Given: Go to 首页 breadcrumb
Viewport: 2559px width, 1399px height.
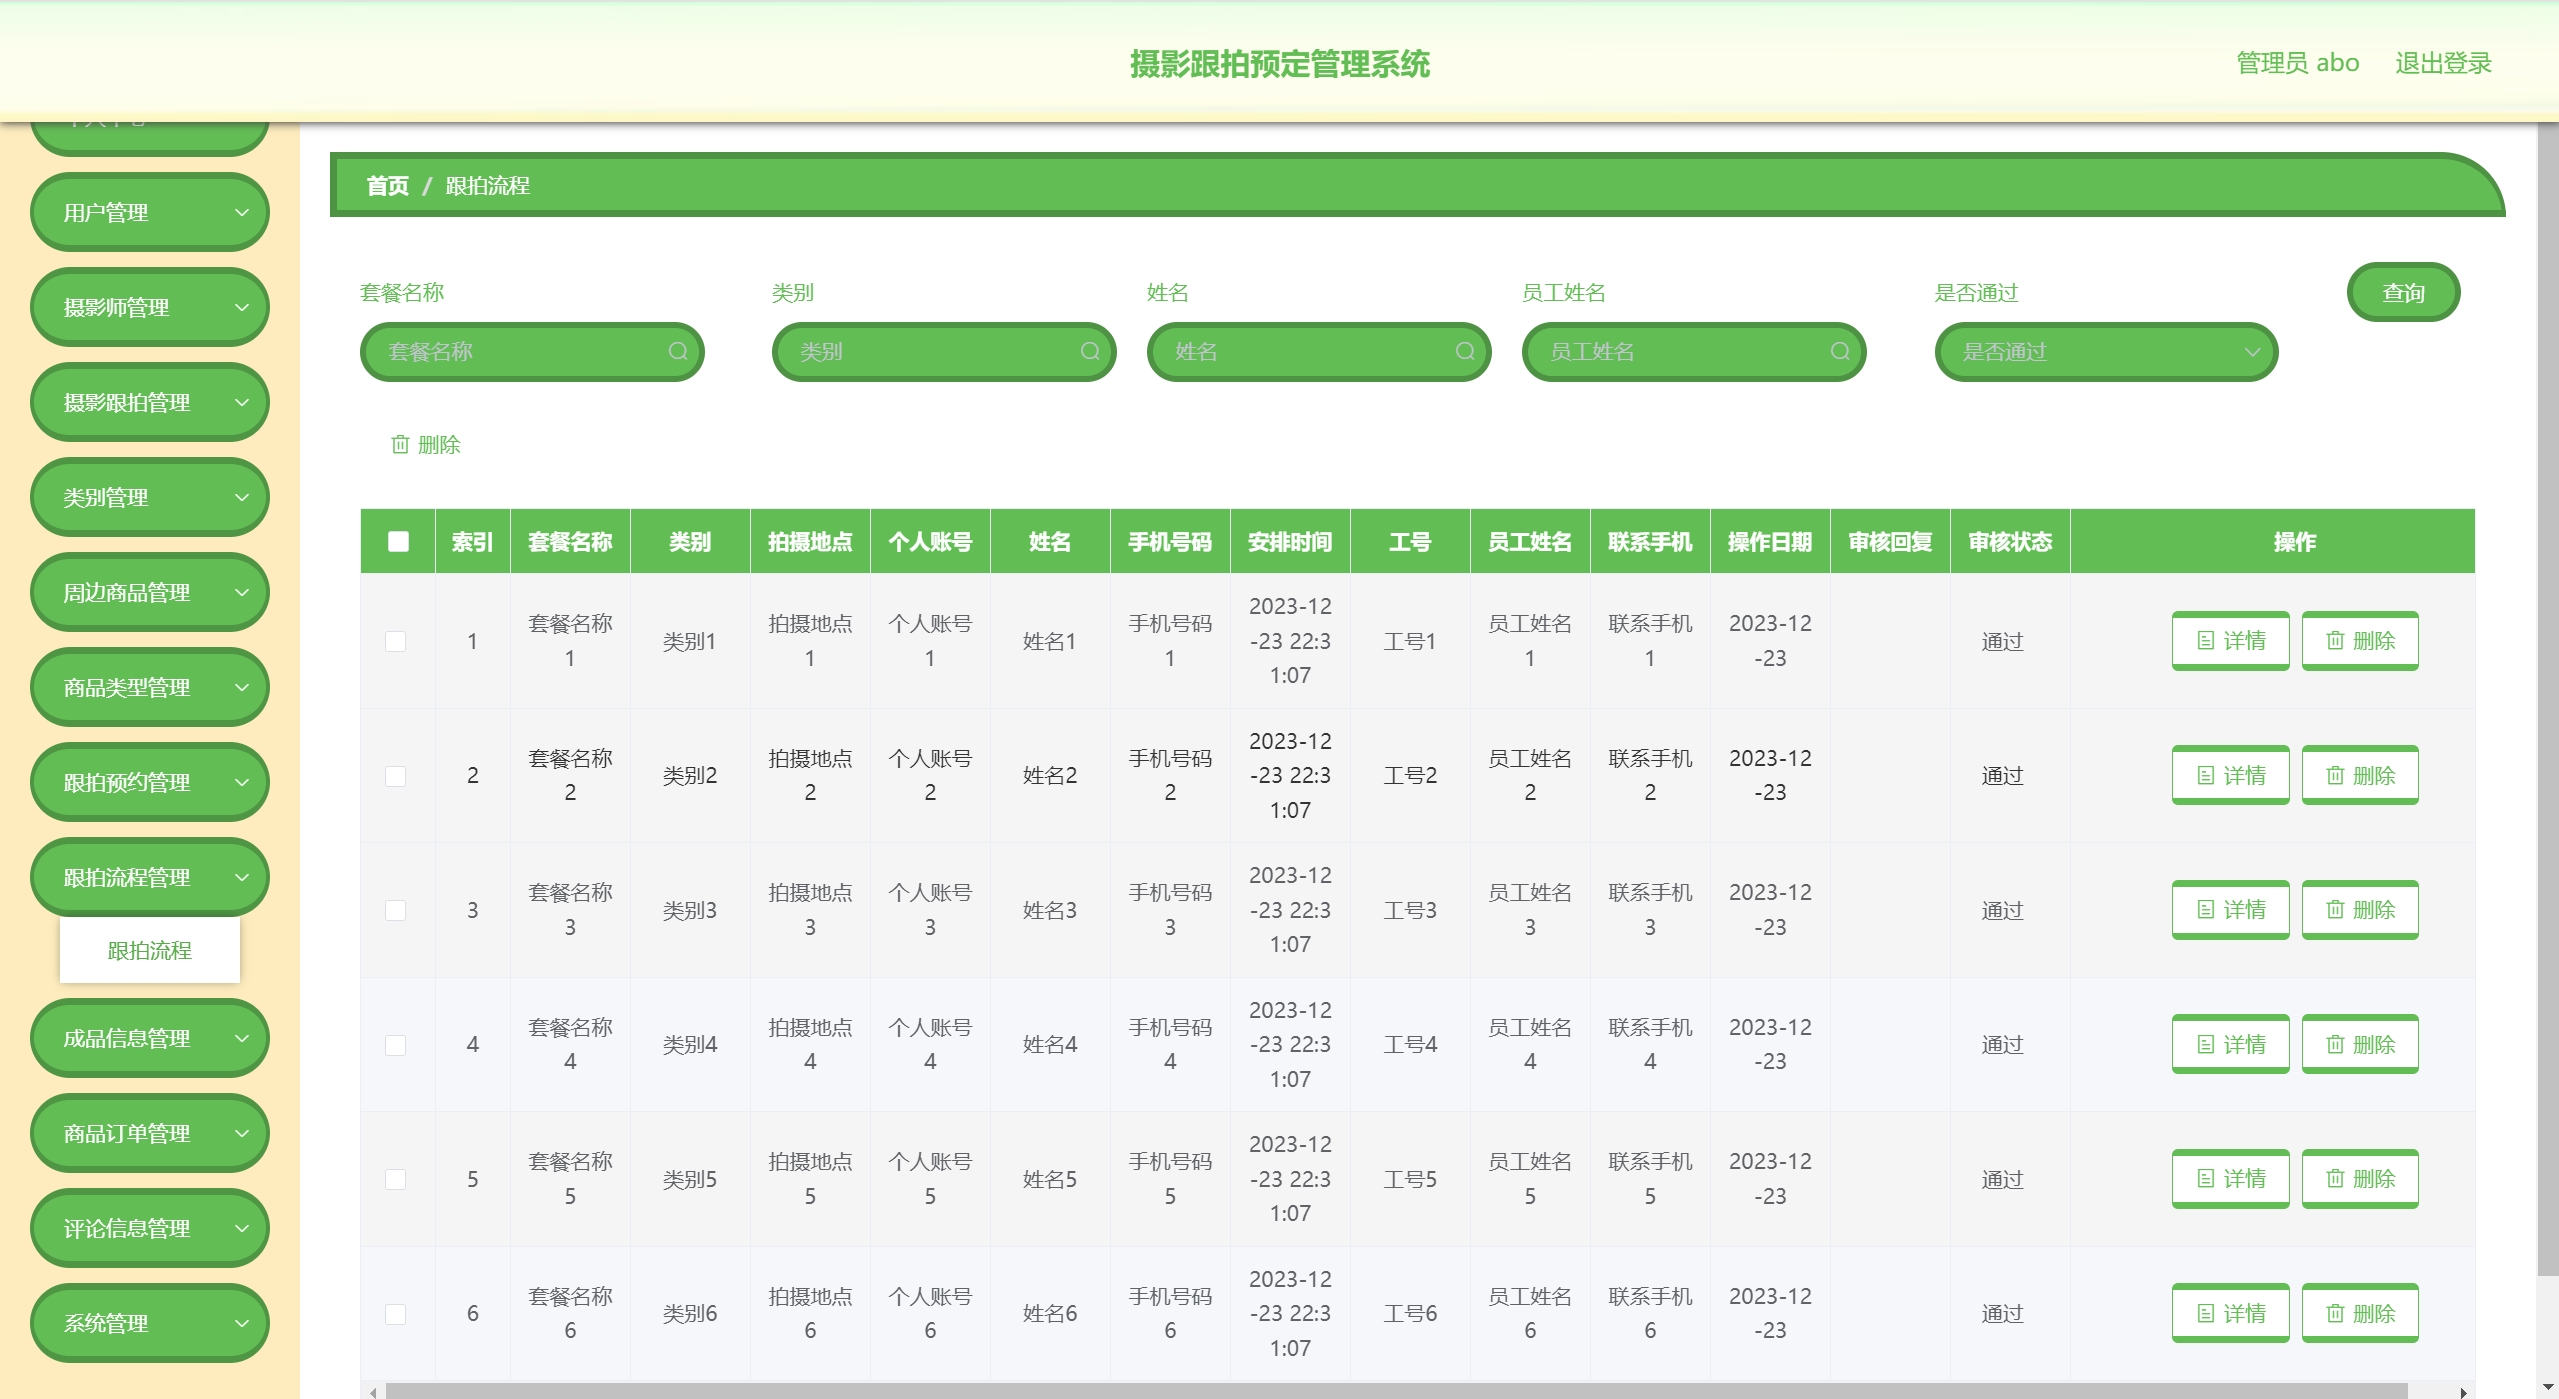Looking at the screenshot, I should point(388,186).
